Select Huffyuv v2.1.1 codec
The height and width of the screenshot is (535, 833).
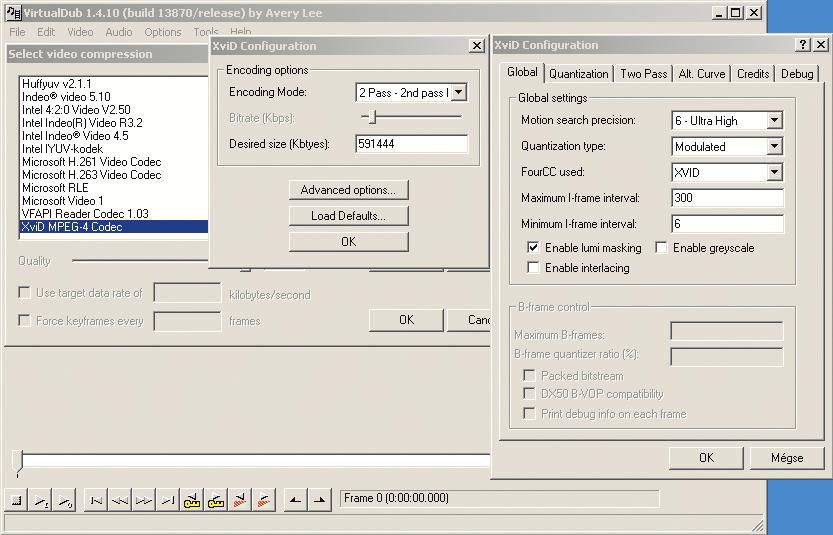tap(114, 84)
